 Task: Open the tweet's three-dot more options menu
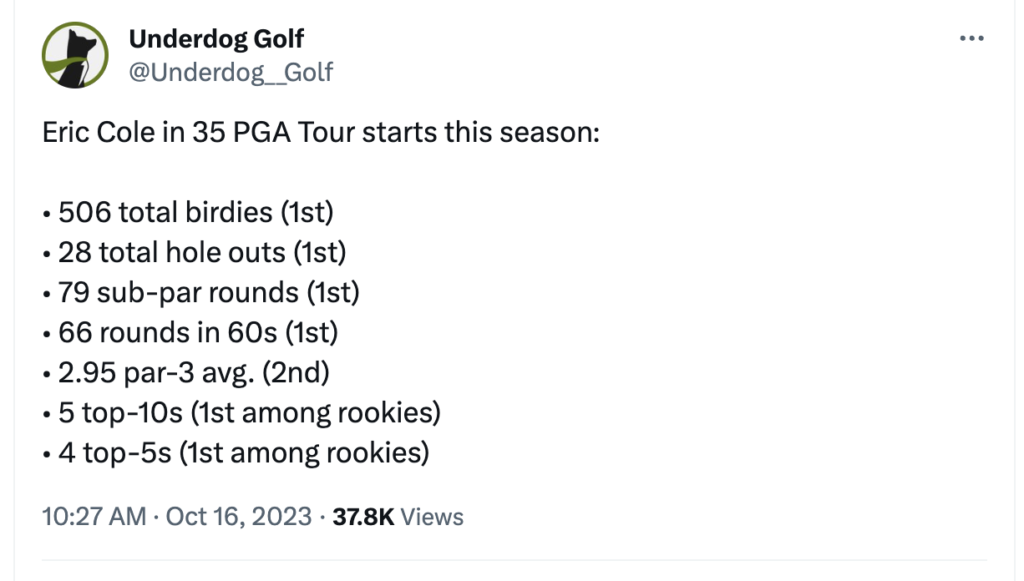[972, 39]
